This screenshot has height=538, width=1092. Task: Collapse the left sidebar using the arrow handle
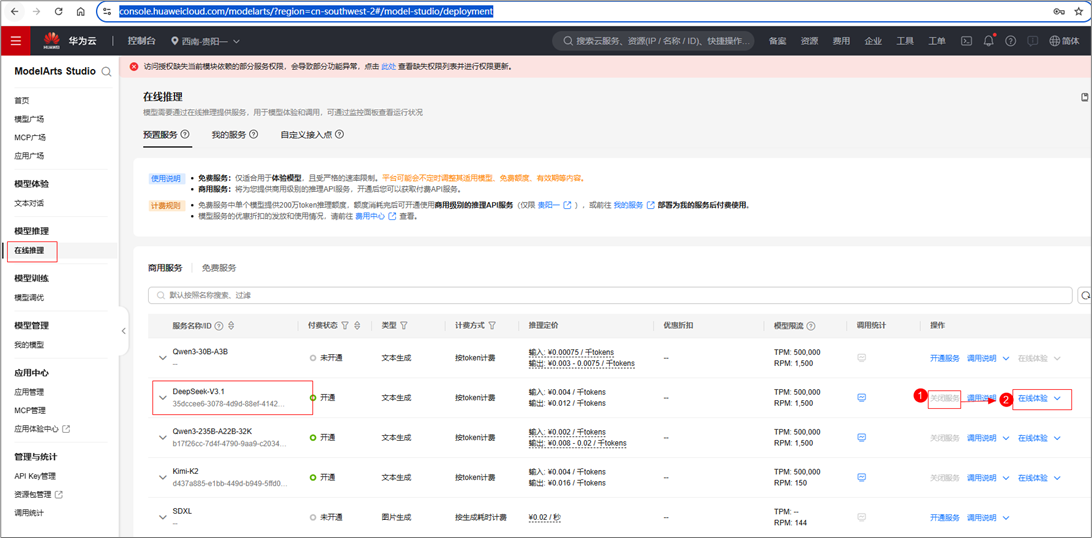(x=123, y=331)
